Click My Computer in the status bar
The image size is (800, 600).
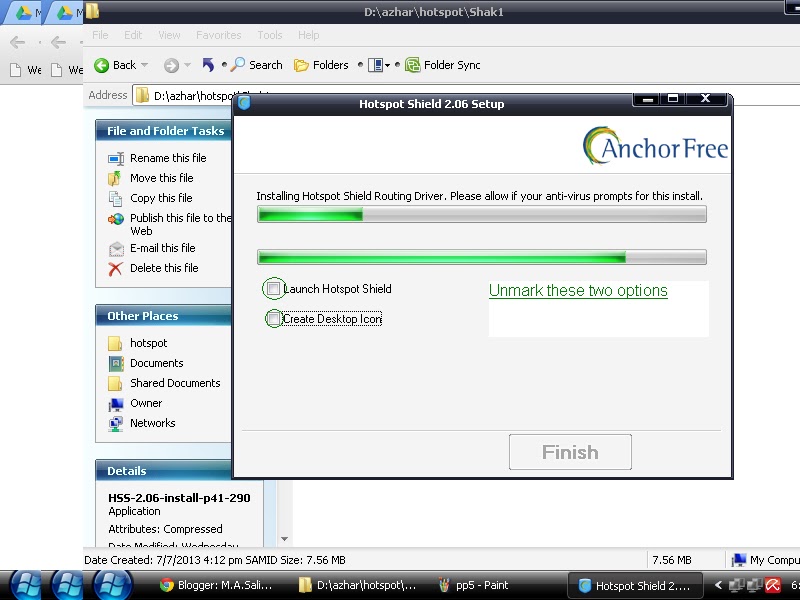tap(764, 560)
